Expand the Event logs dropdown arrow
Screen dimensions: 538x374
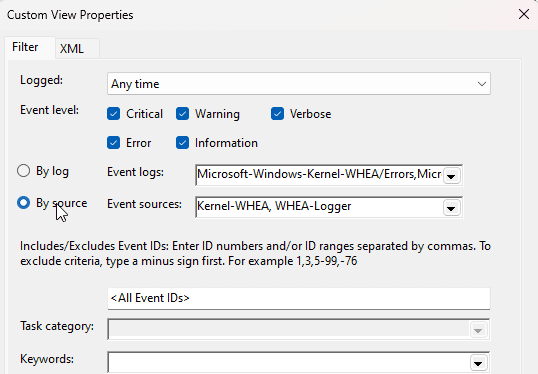tap(451, 176)
